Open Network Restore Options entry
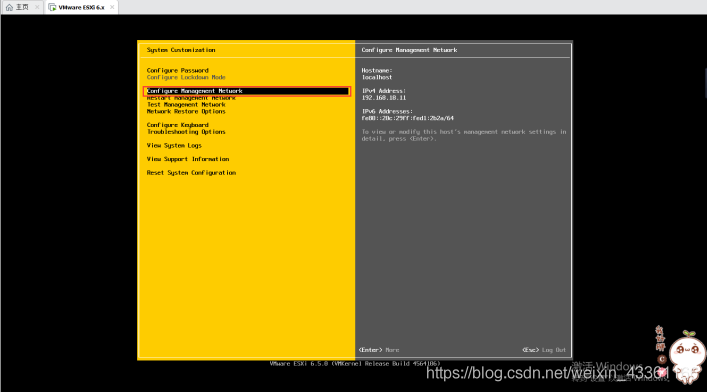708x392 pixels. pyautogui.click(x=186, y=111)
